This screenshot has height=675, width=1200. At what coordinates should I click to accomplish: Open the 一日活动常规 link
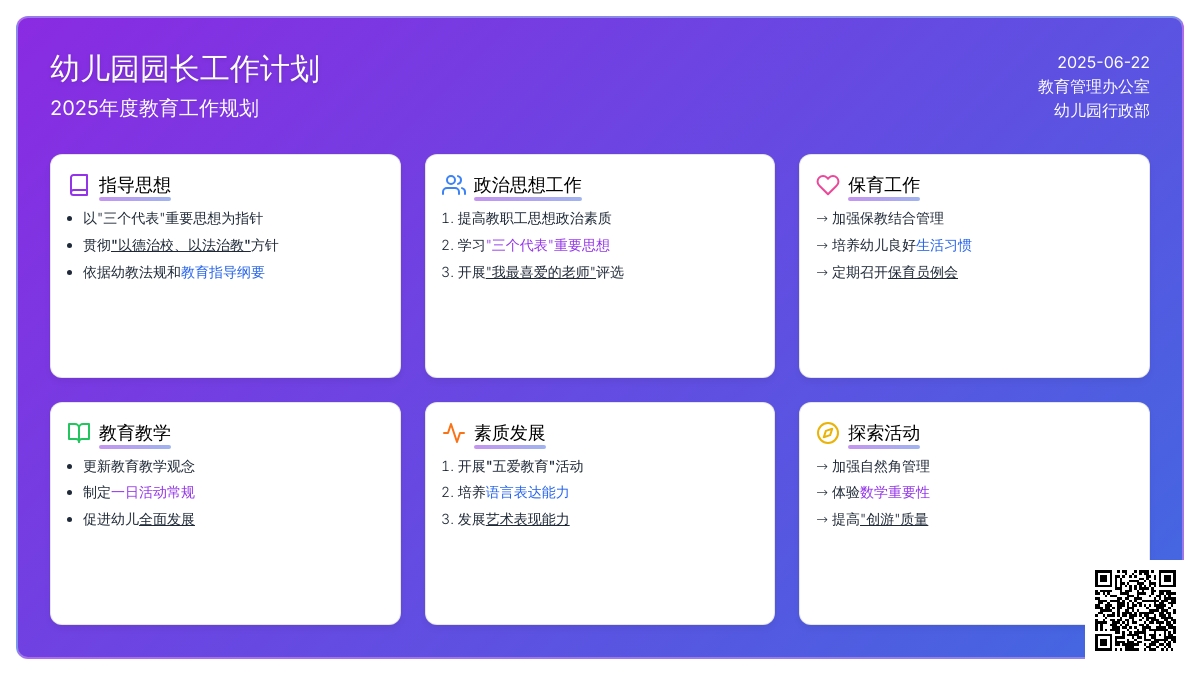(153, 492)
